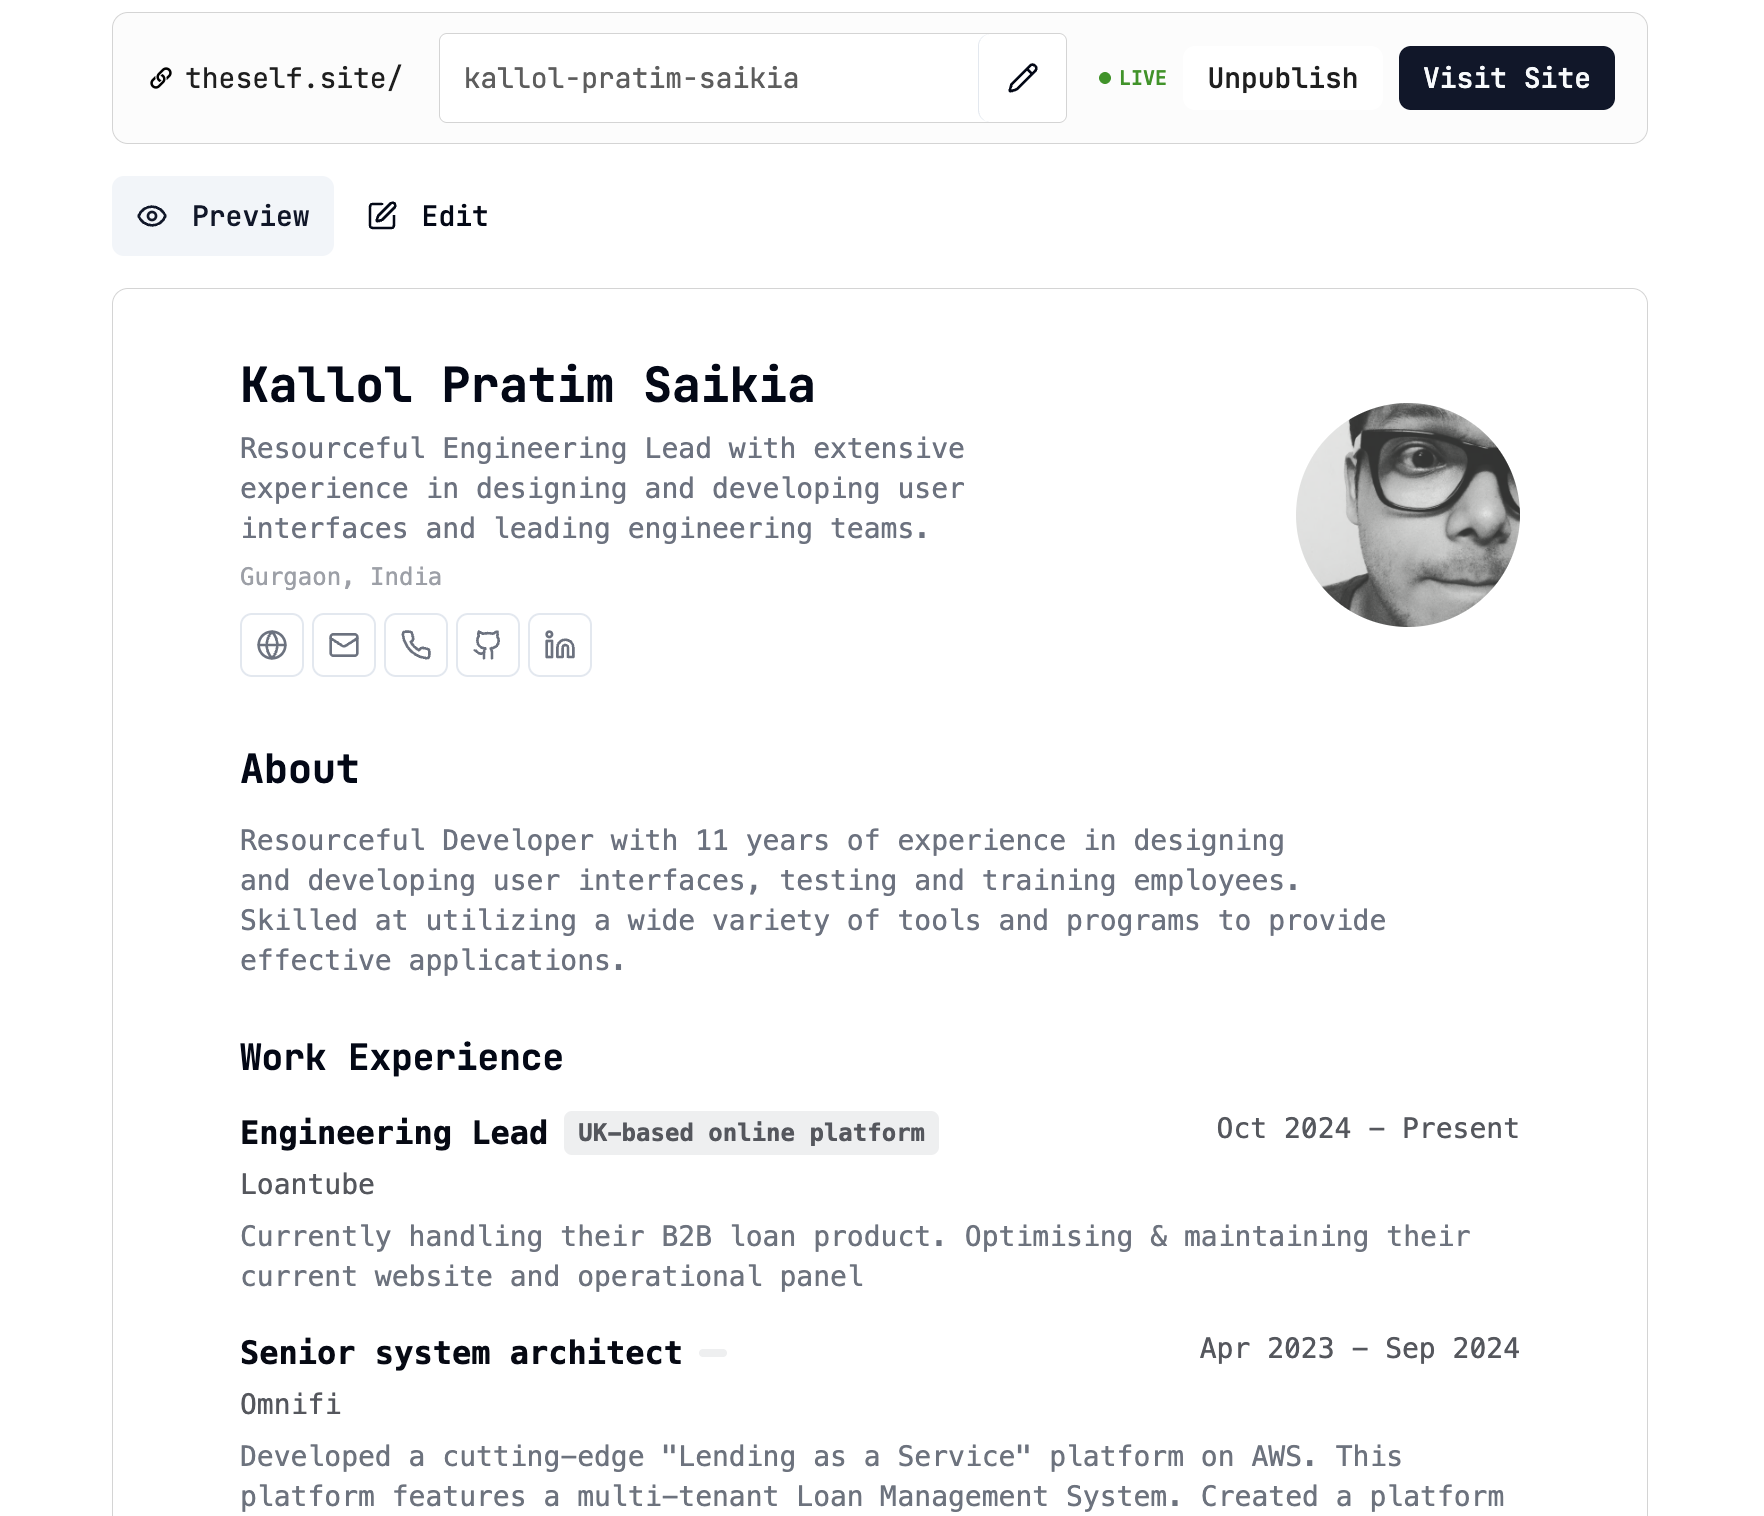1764x1516 pixels.
Task: Click the UK-based online platform badge
Action: [751, 1133]
